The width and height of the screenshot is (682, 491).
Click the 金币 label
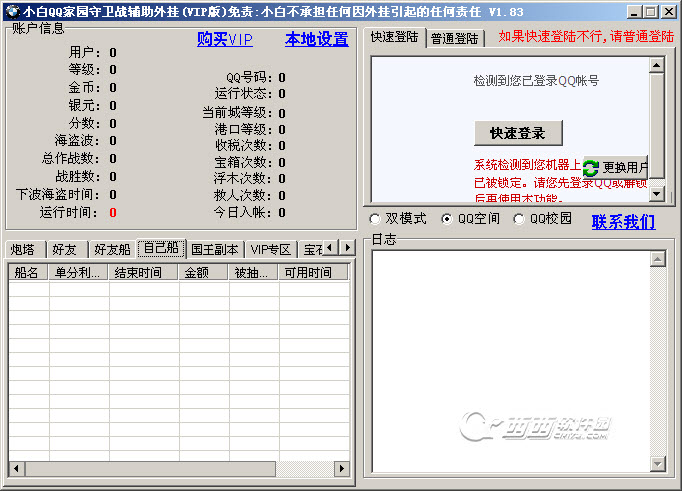pos(84,87)
